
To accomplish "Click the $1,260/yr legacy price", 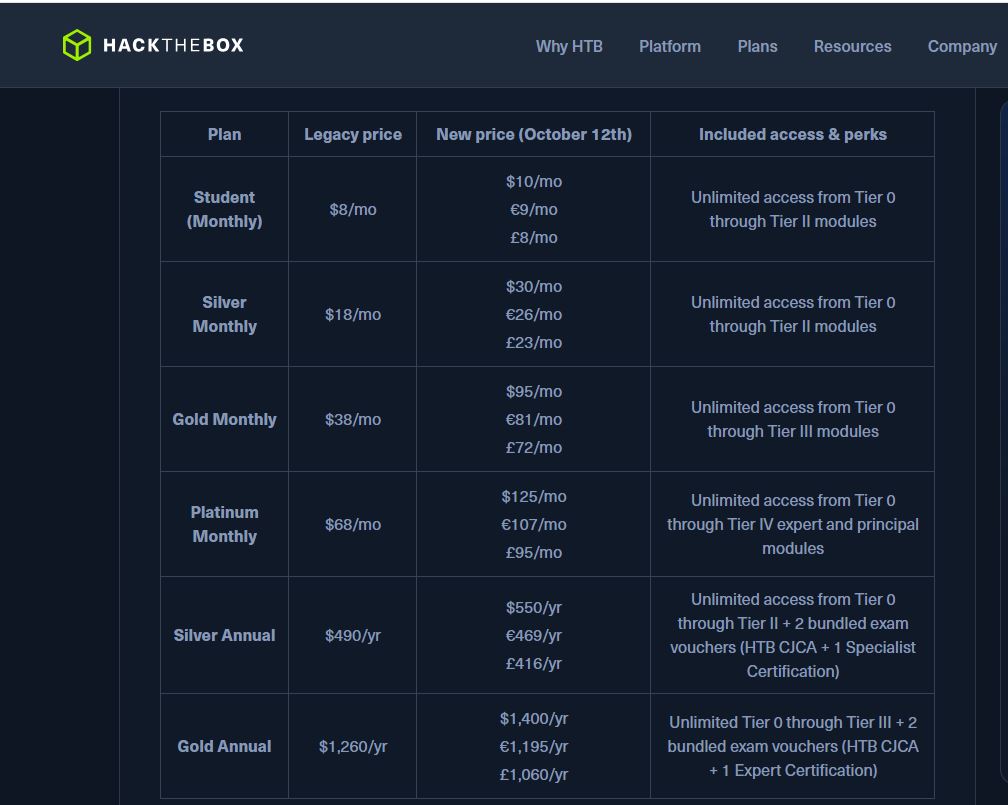I will pos(353,746).
